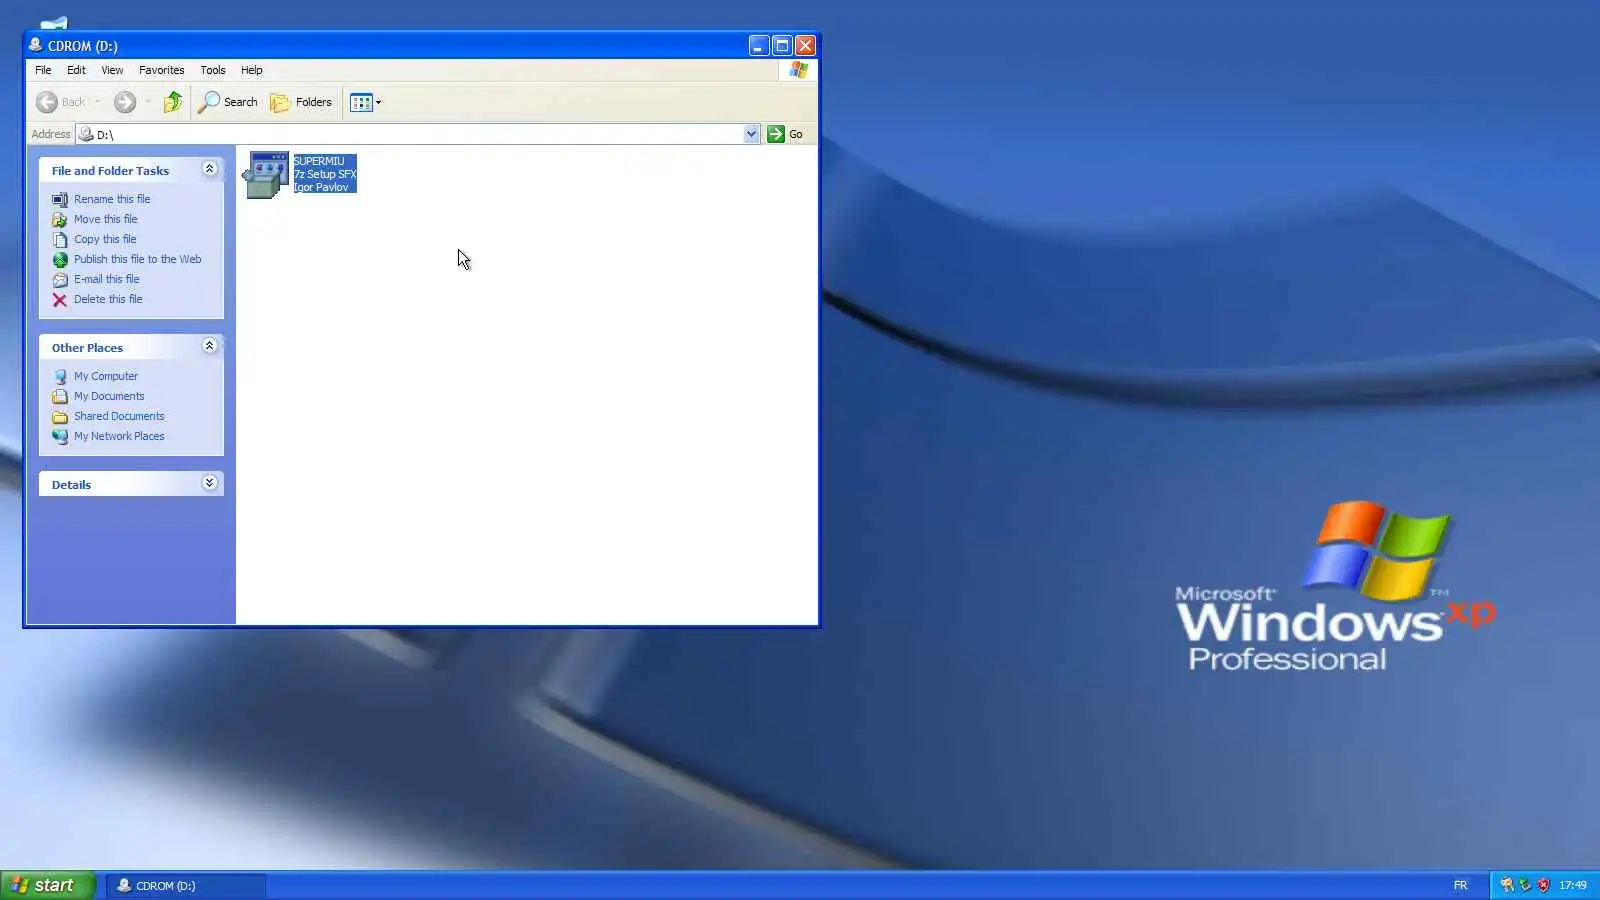The width and height of the screenshot is (1600, 900).
Task: Toggle the Folders pane button
Action: [x=301, y=102]
